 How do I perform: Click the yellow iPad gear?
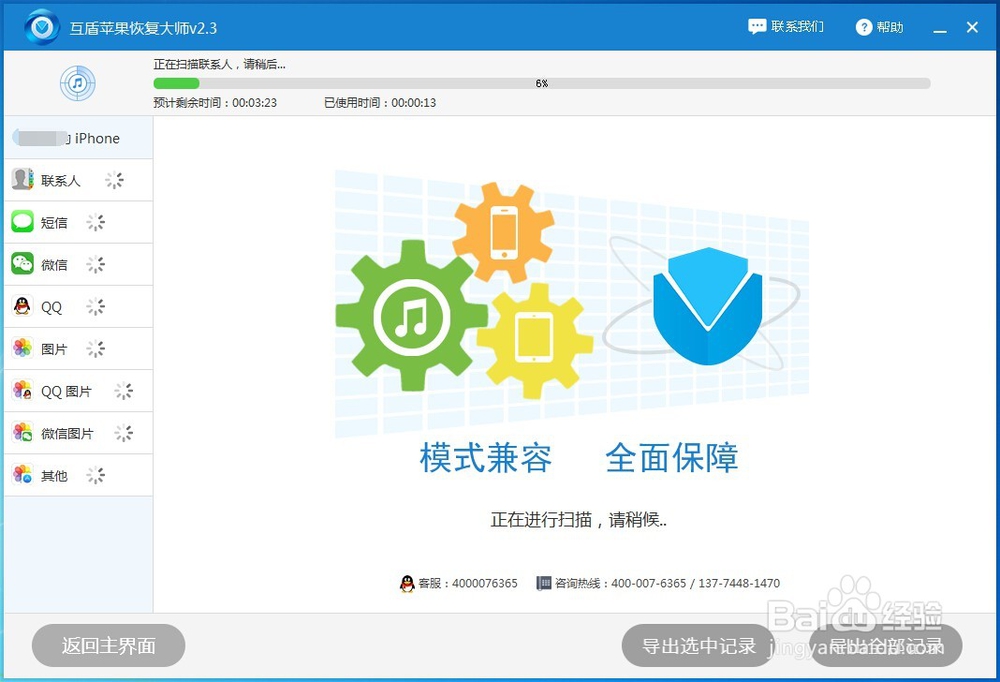coord(534,340)
